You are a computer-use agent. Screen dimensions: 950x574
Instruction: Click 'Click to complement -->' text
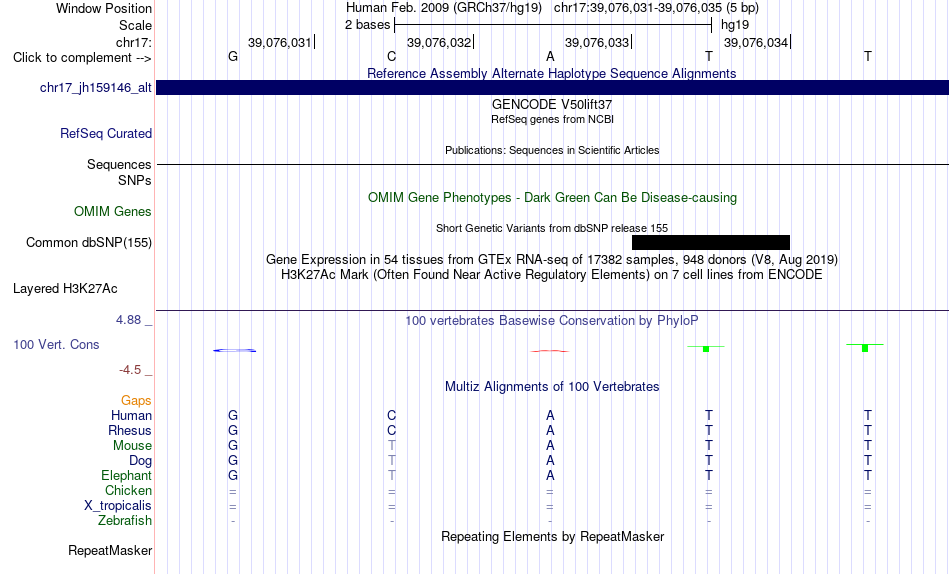click(x=82, y=58)
